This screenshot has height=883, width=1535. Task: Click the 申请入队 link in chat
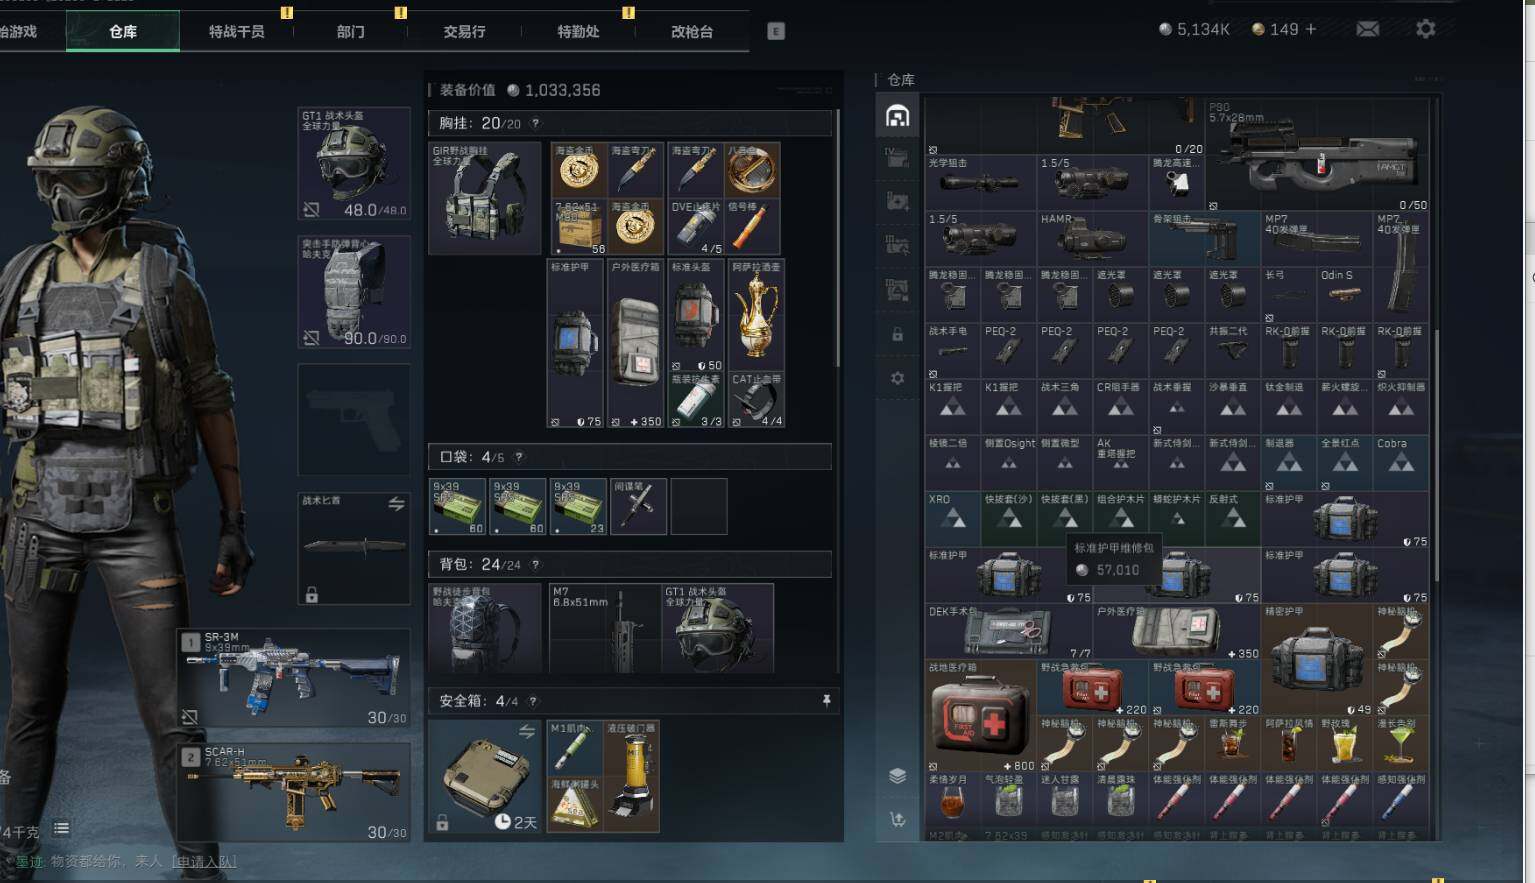click(x=204, y=861)
